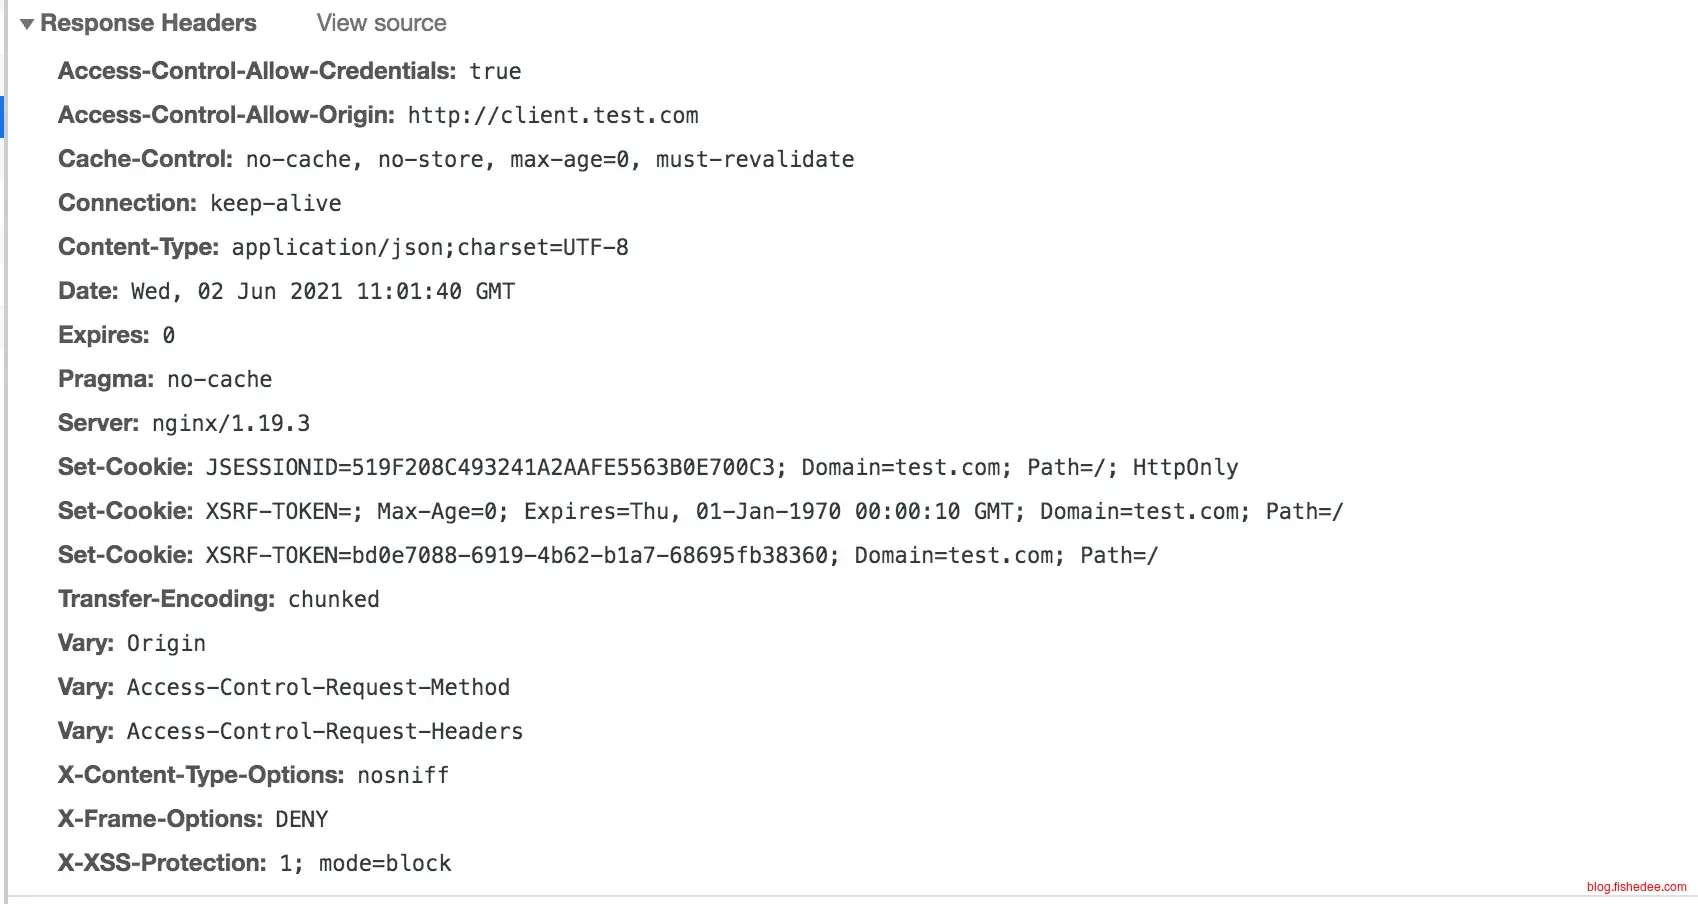Click the Pragma no-cache value
Screen dimensions: 1698x904
[219, 379]
